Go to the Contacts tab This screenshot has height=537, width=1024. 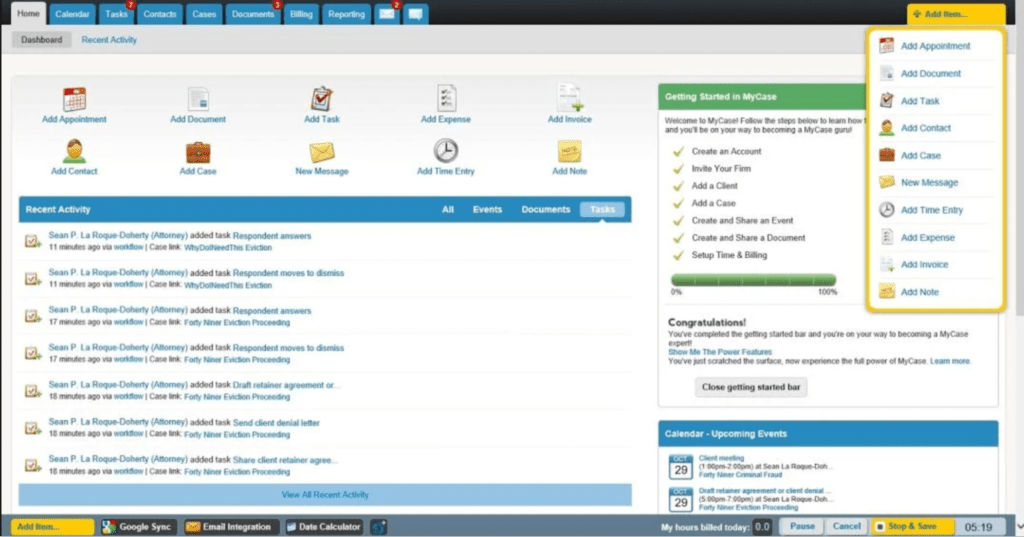(160, 14)
